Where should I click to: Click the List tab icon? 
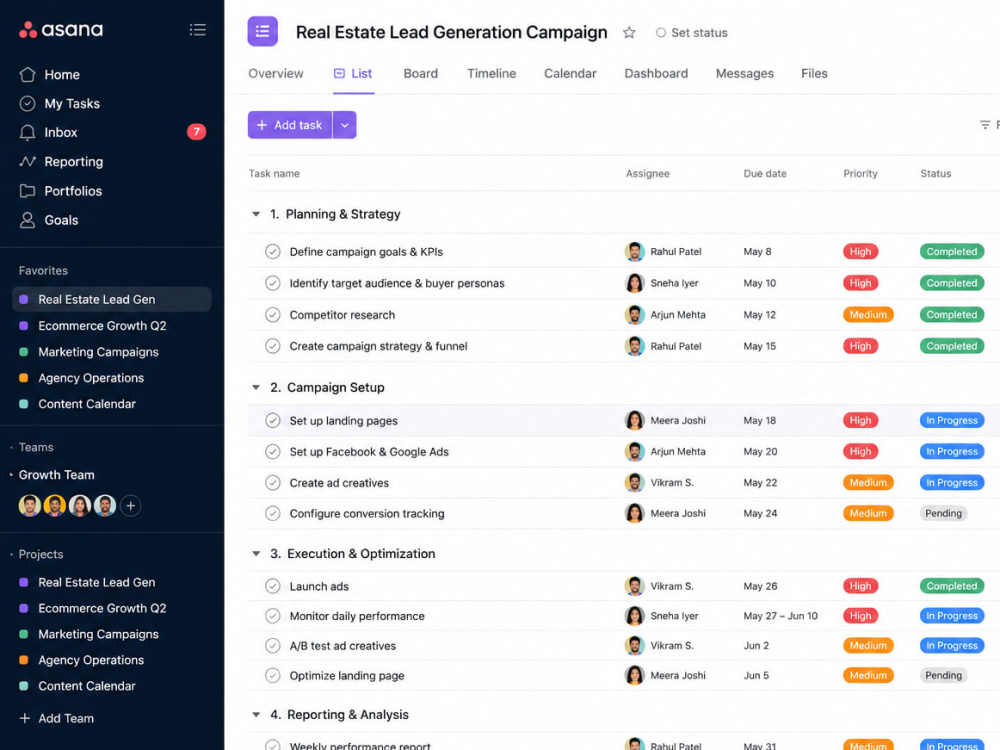click(x=339, y=73)
